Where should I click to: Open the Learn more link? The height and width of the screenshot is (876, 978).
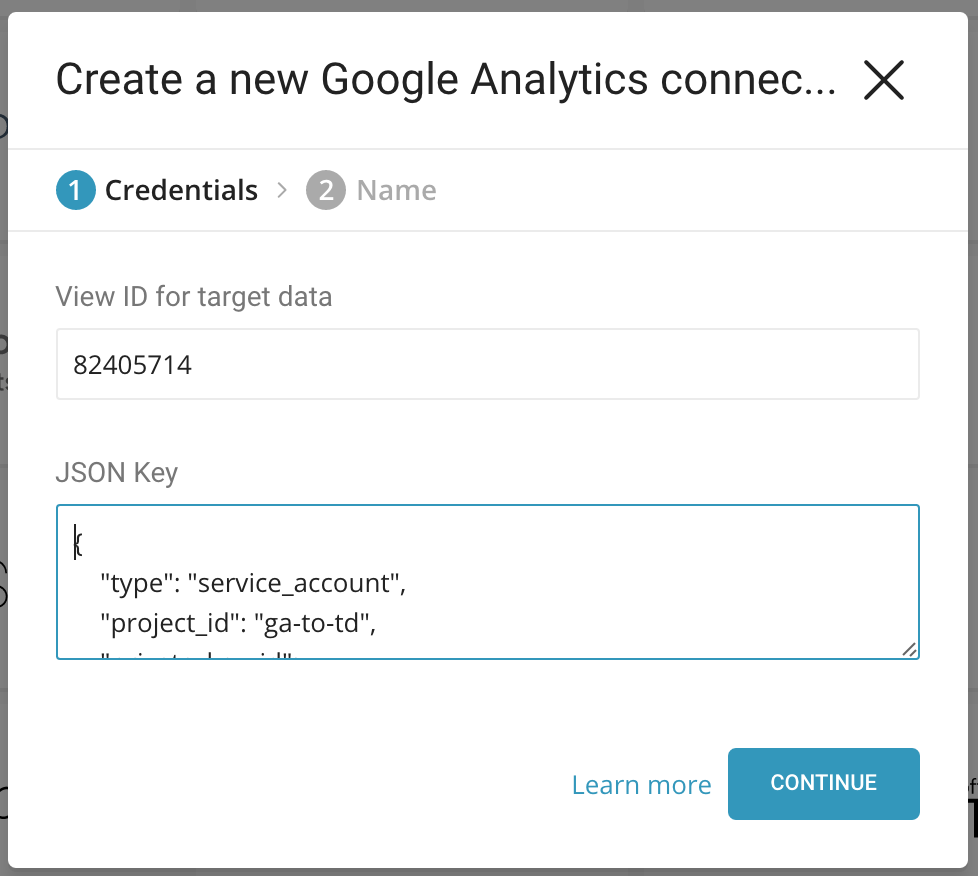pos(641,785)
